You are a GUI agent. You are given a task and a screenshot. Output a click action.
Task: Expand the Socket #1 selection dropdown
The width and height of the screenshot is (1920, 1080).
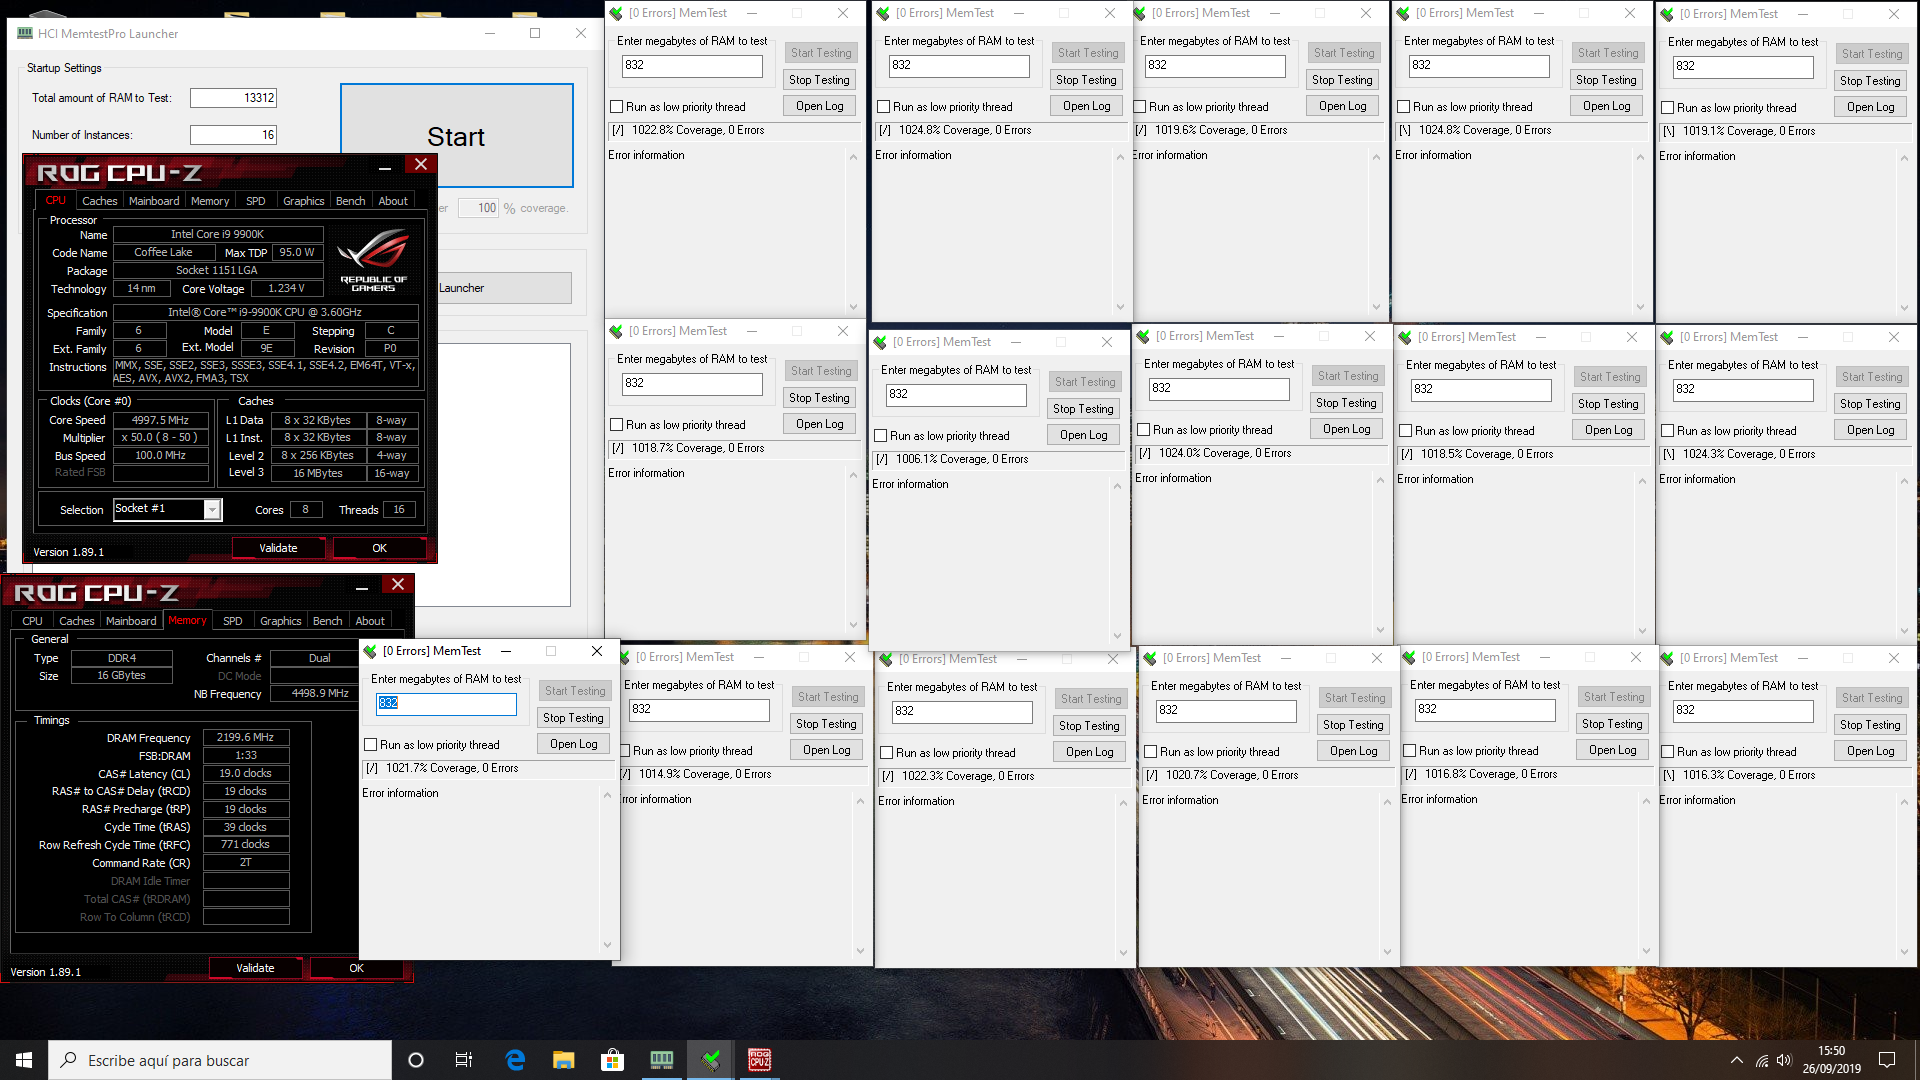pyautogui.click(x=212, y=510)
